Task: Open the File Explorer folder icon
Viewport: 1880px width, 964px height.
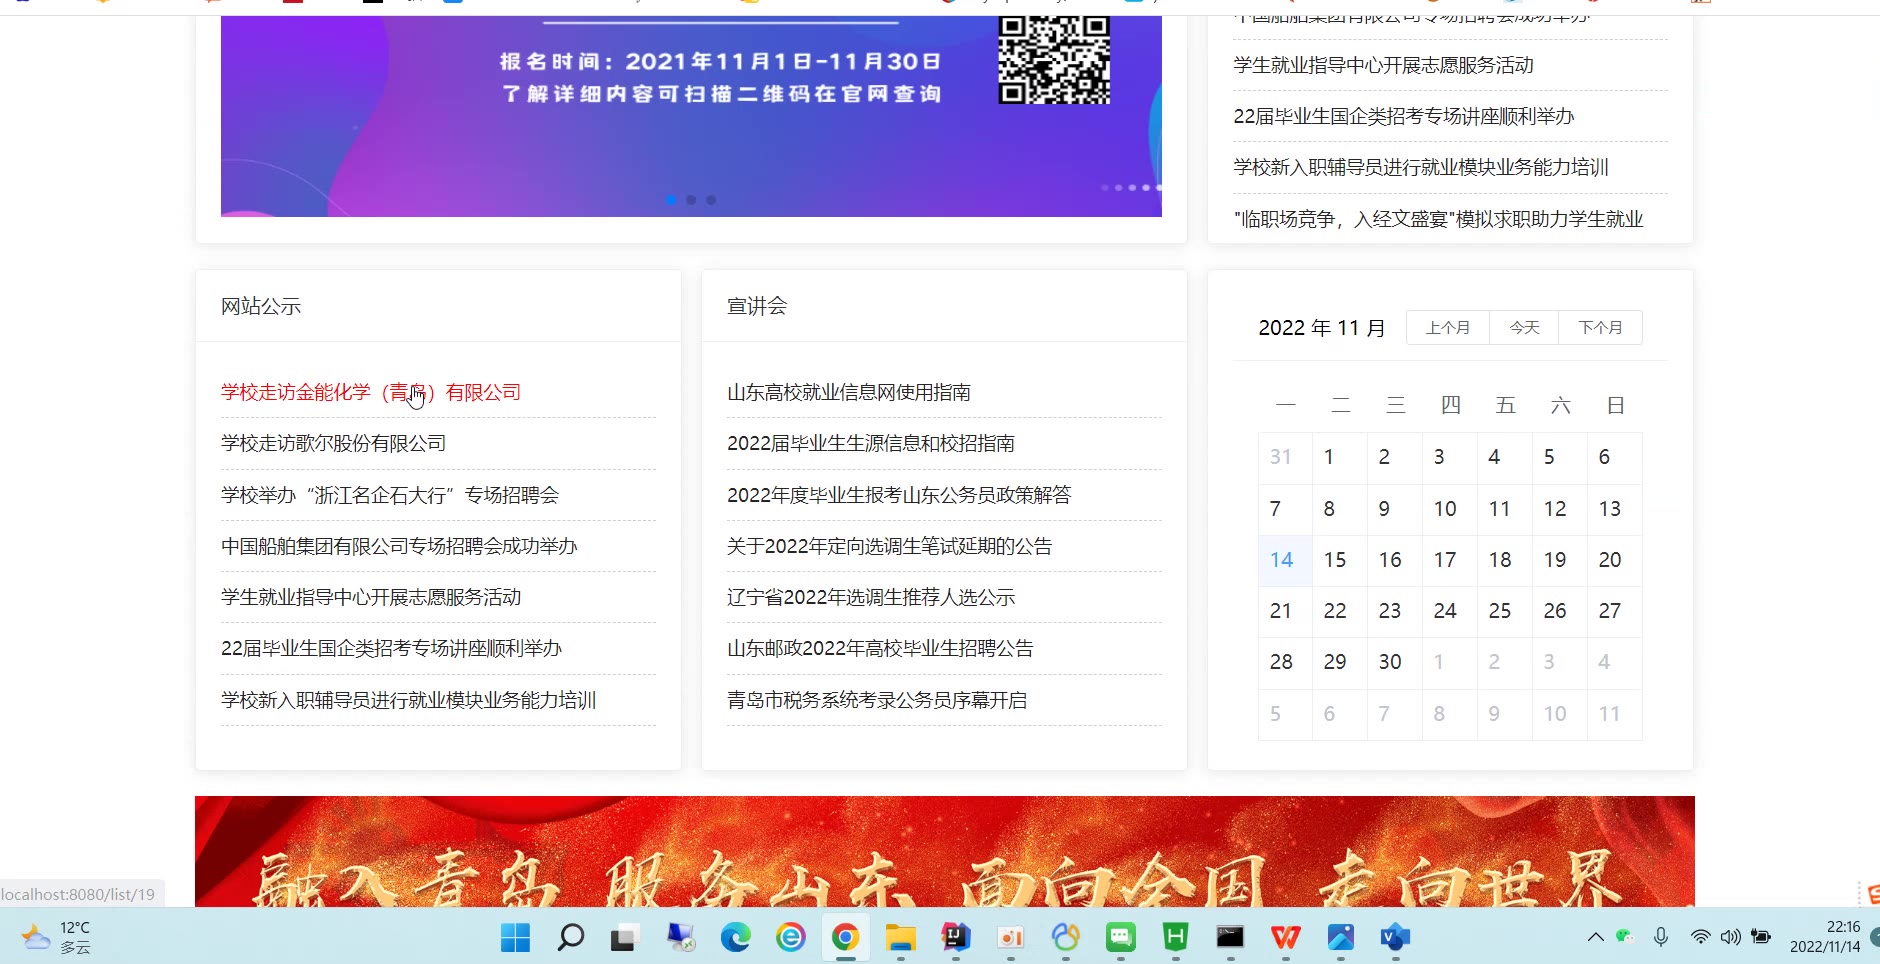Action: click(x=900, y=937)
